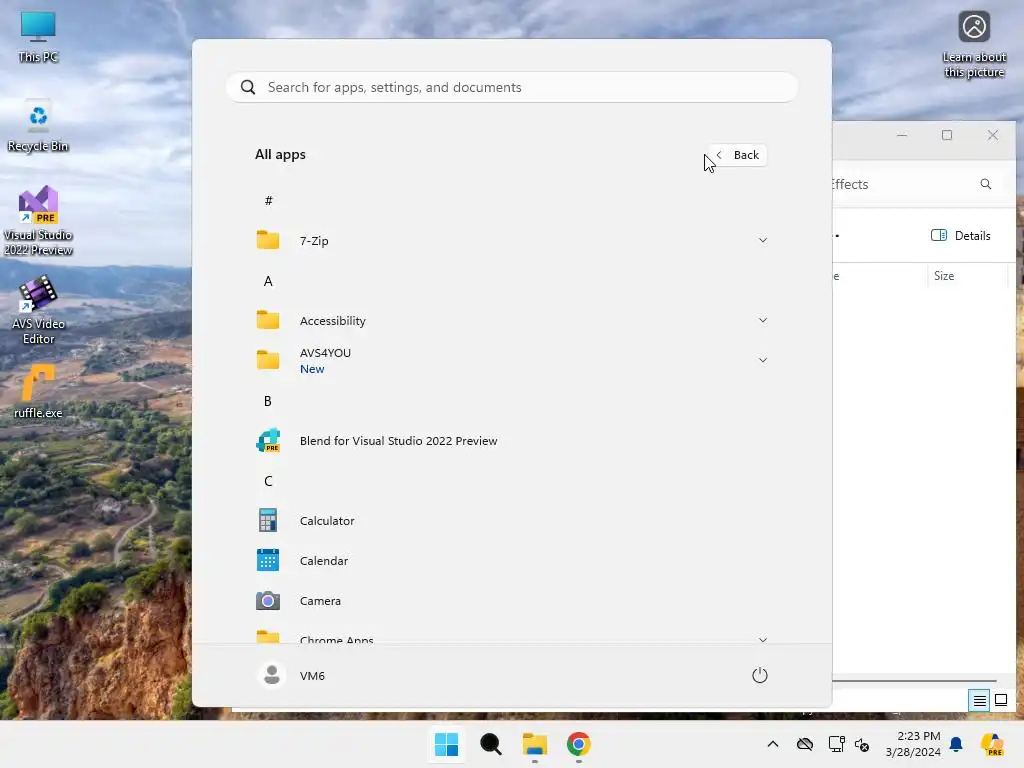Click the Visual Studio PRE tray icon
Image resolution: width=1024 pixels, height=768 pixels.
coord(992,744)
